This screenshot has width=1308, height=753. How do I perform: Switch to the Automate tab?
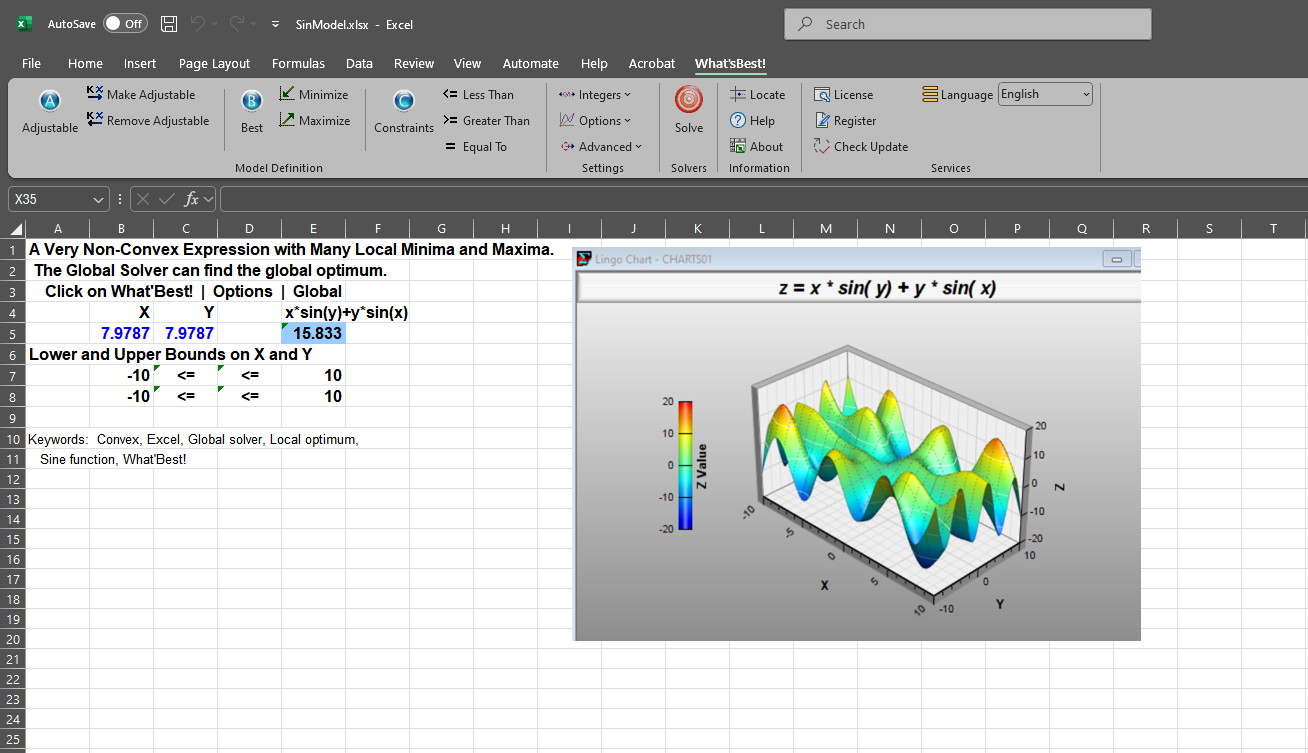point(530,63)
